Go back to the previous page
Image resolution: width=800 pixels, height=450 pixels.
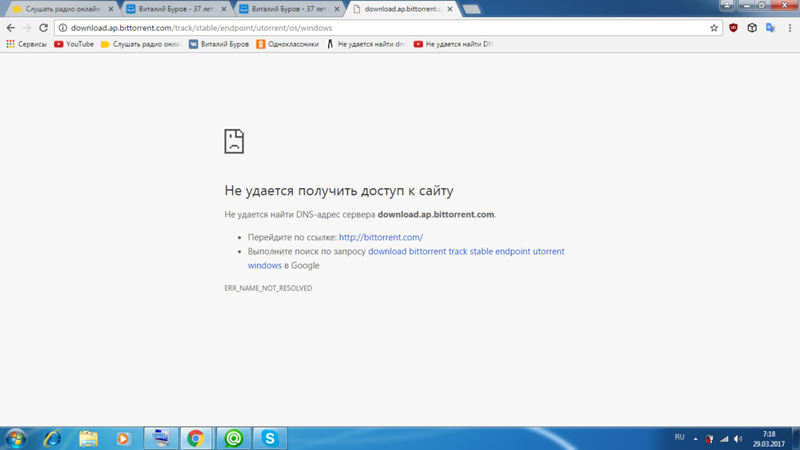point(11,28)
